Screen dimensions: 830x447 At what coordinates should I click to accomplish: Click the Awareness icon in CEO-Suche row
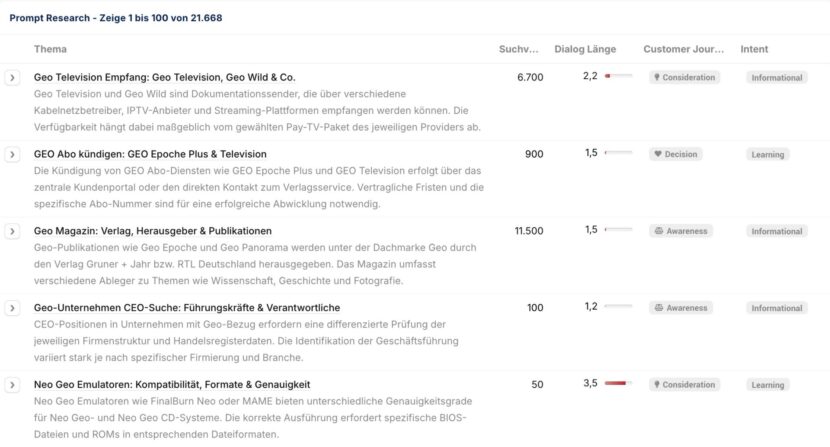(656, 308)
